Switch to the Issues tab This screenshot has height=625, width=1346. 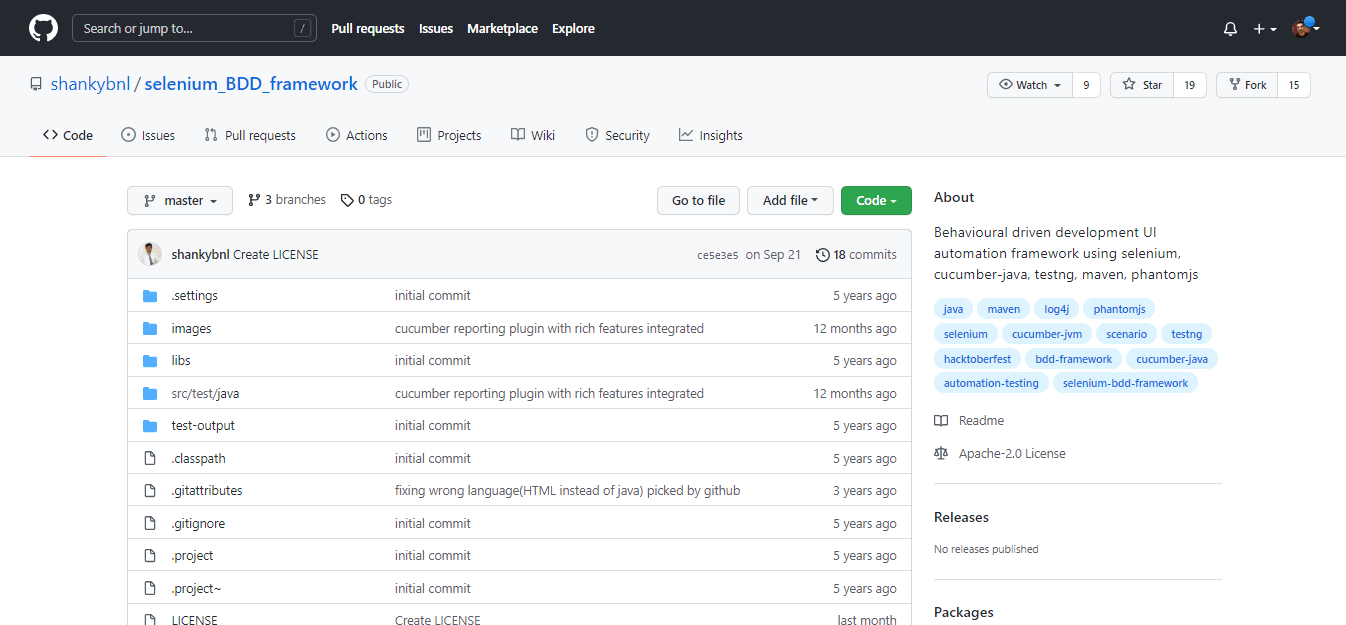[x=148, y=136]
